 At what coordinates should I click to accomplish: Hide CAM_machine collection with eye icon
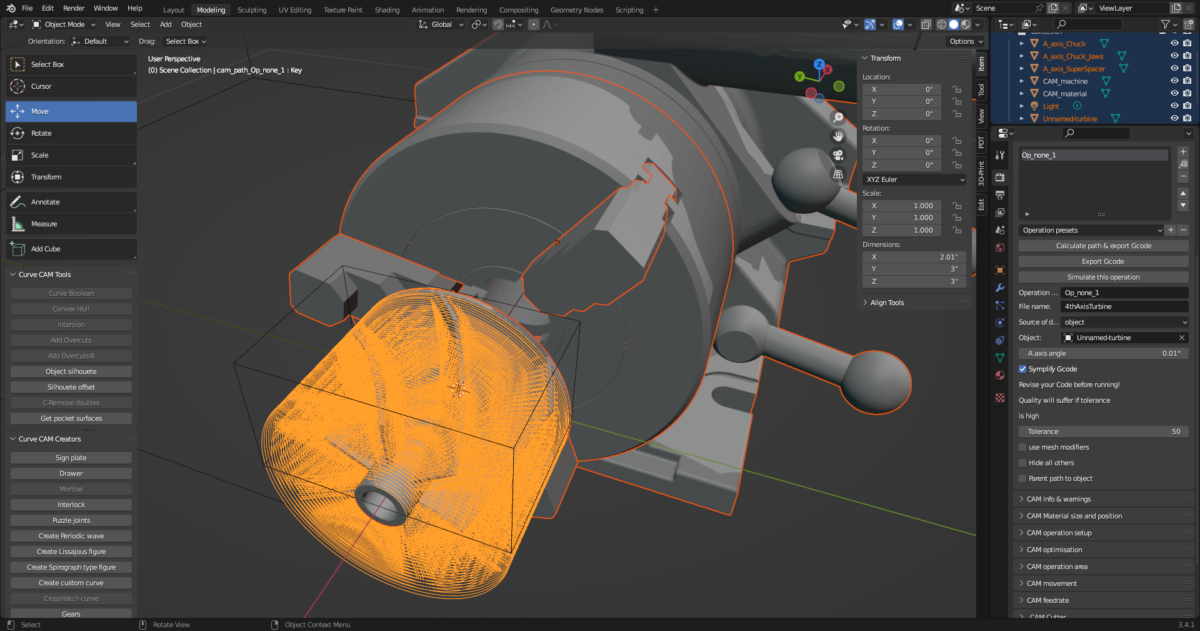(x=1174, y=81)
